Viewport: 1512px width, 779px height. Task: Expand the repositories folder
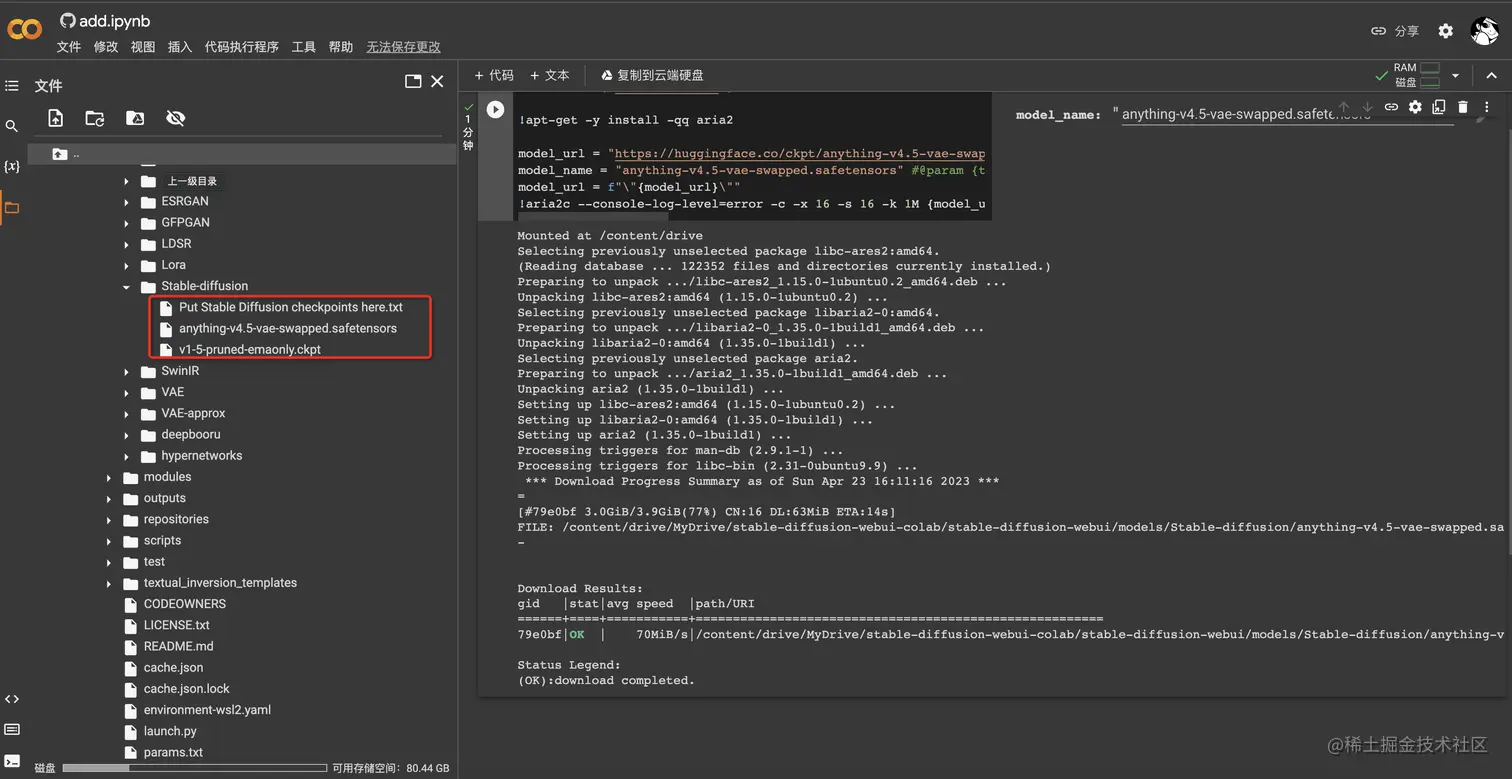[108, 520]
